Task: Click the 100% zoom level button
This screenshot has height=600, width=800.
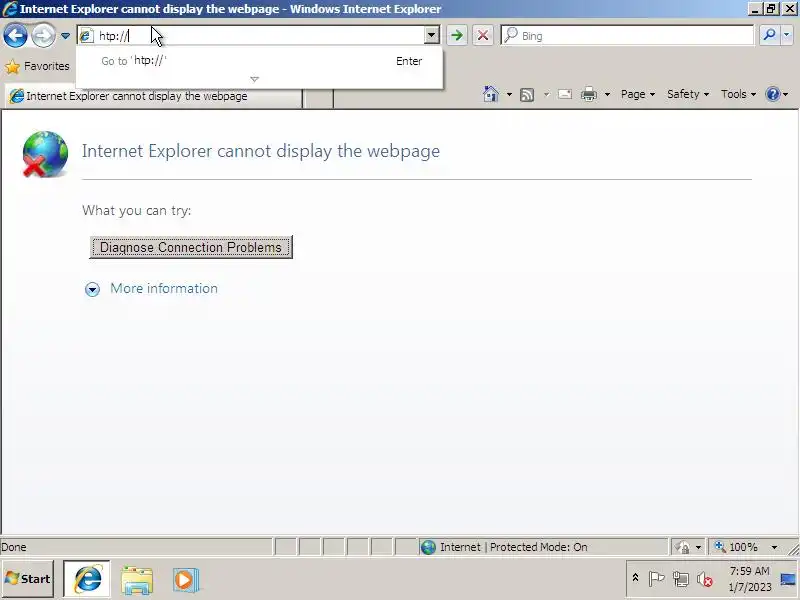Action: coord(738,547)
